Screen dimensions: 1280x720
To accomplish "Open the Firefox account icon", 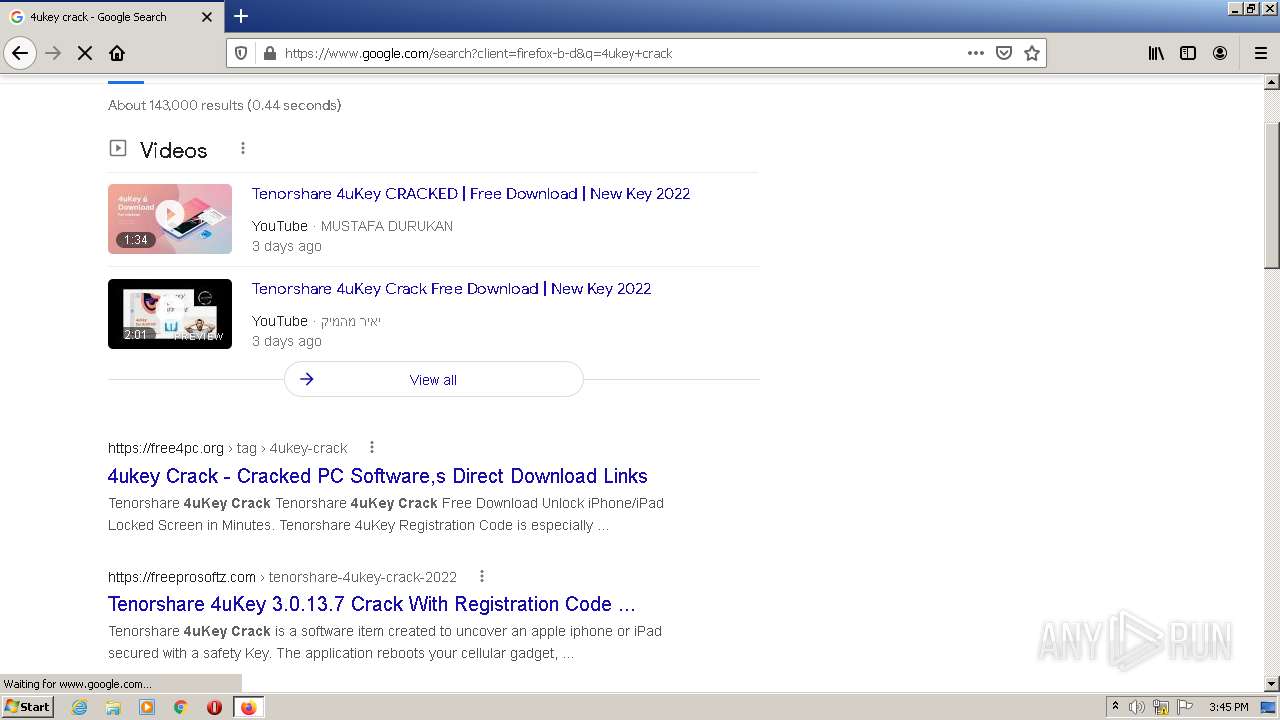I will [1220, 53].
